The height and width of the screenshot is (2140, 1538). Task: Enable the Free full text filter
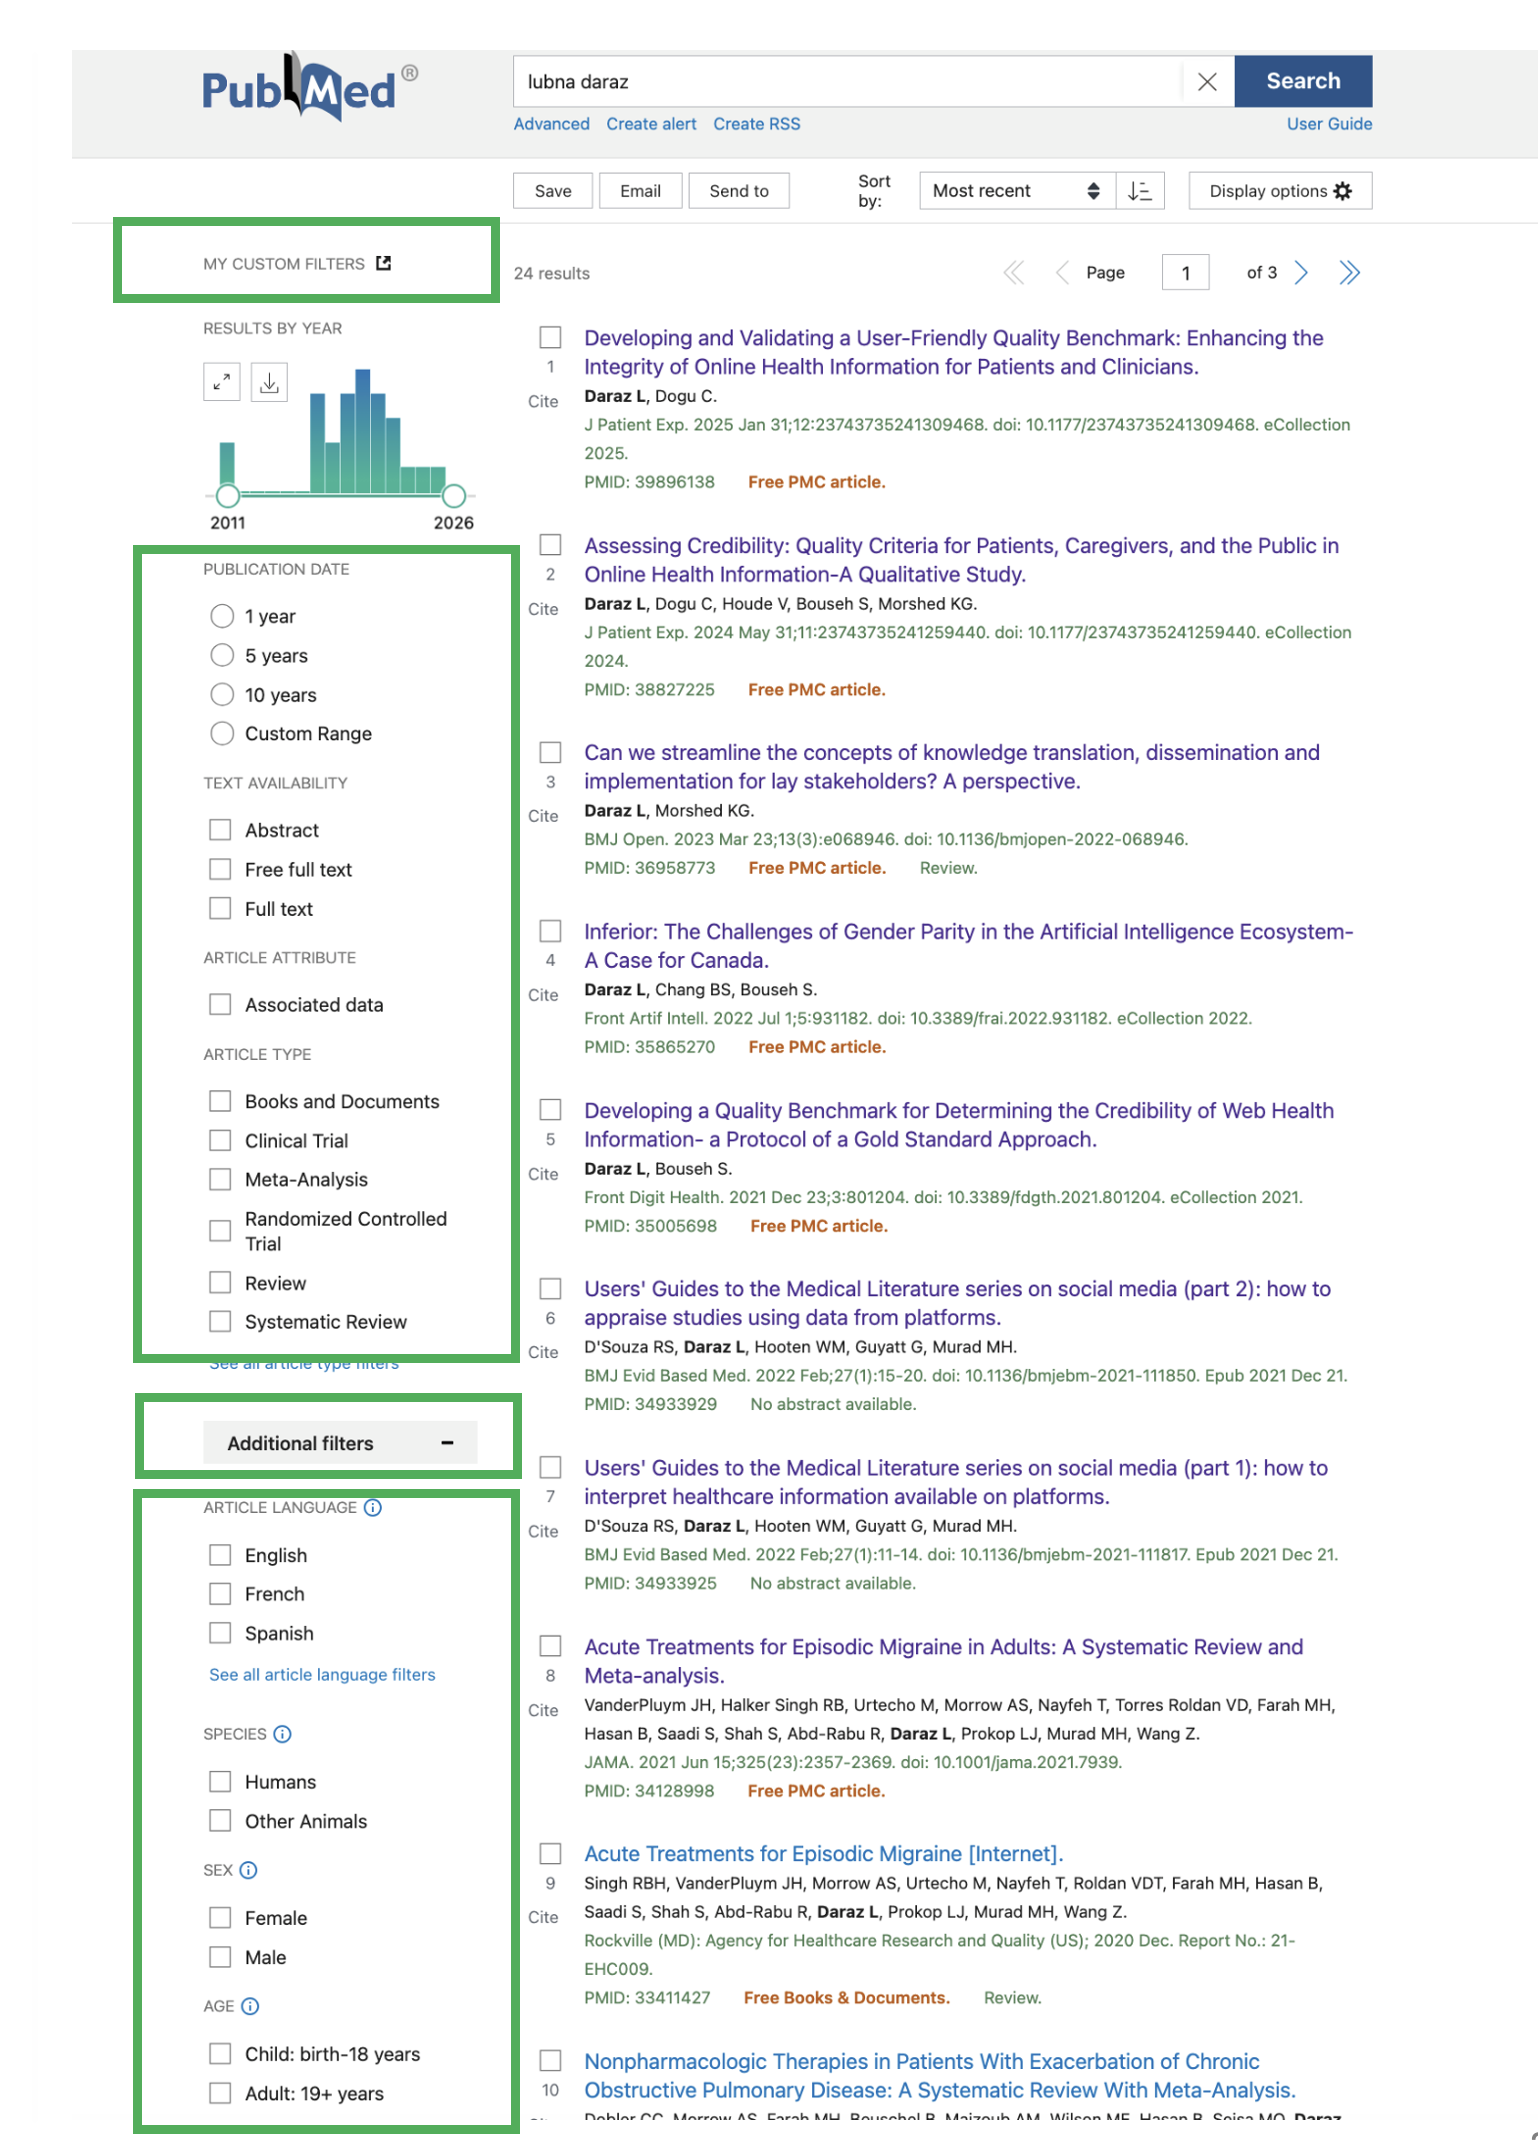click(x=220, y=870)
